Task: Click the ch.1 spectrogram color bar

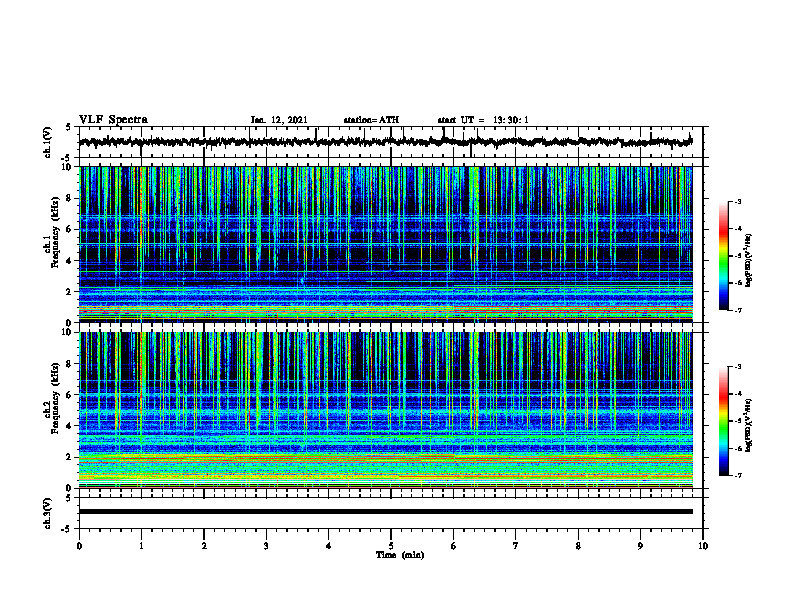Action: coord(723,256)
